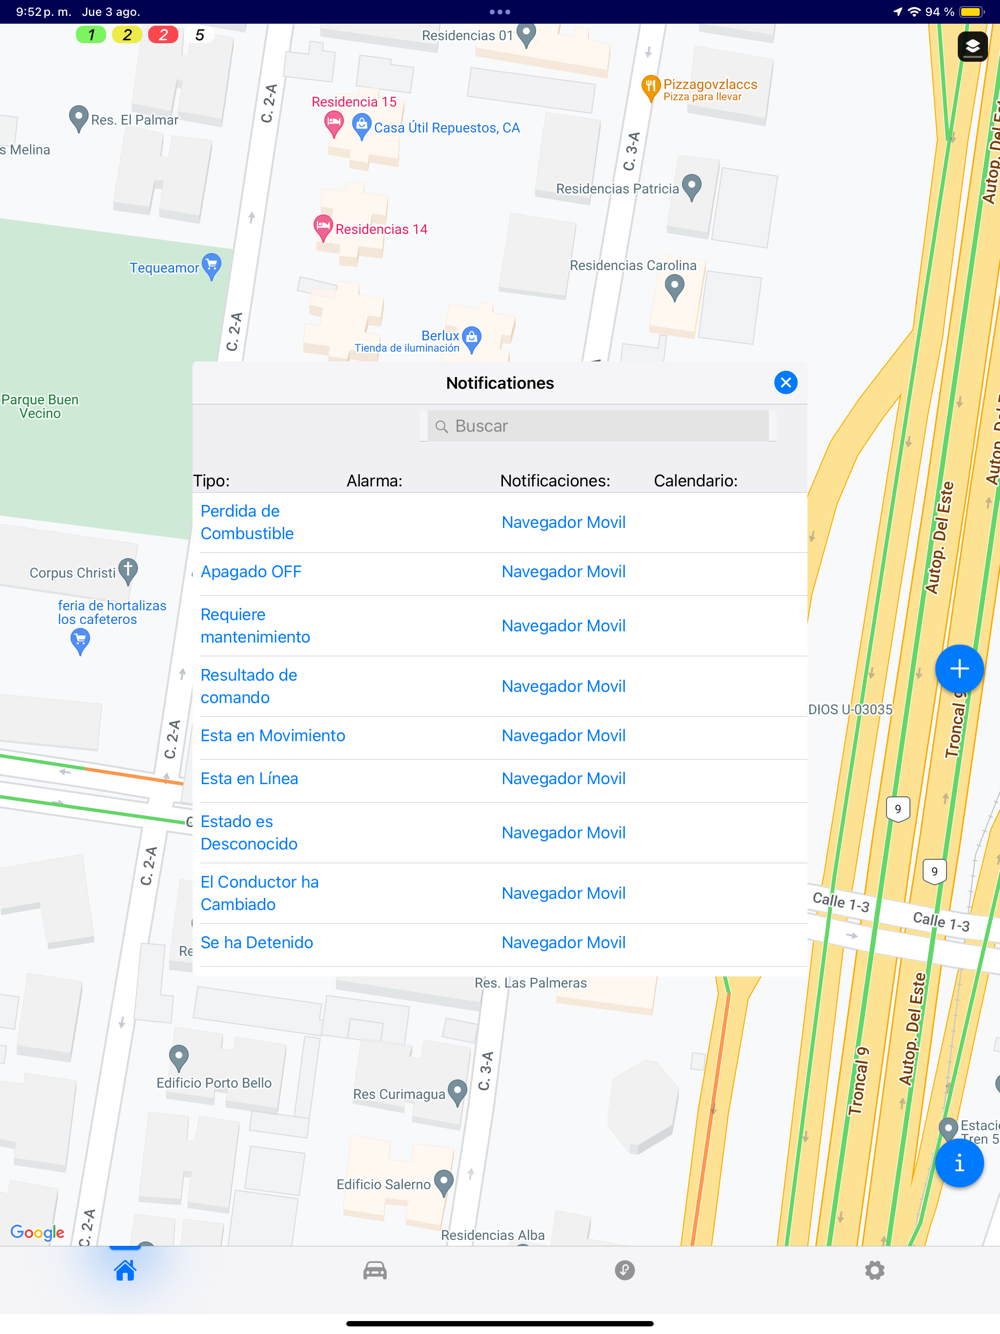Open the three-dots multitasking menu
Image resolution: width=1000 pixels, height=1334 pixels.
[x=500, y=12]
